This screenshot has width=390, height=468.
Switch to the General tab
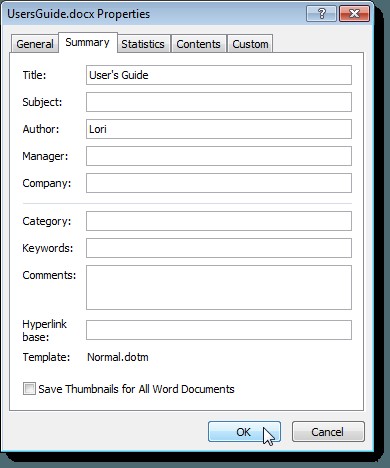coord(35,44)
